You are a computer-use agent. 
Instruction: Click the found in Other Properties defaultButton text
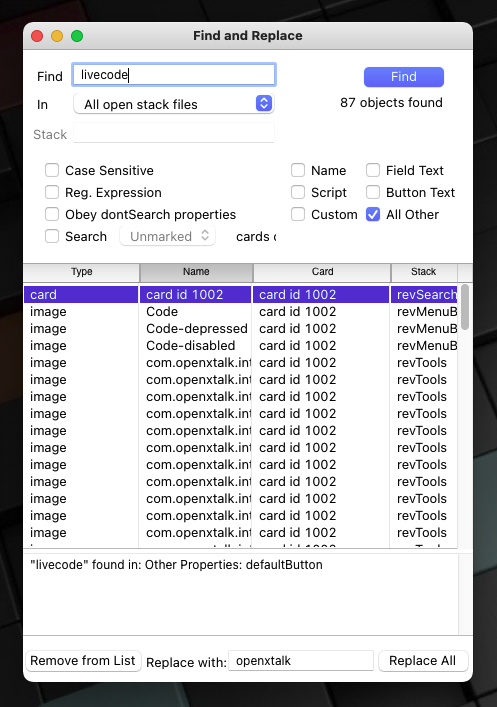pos(176,565)
